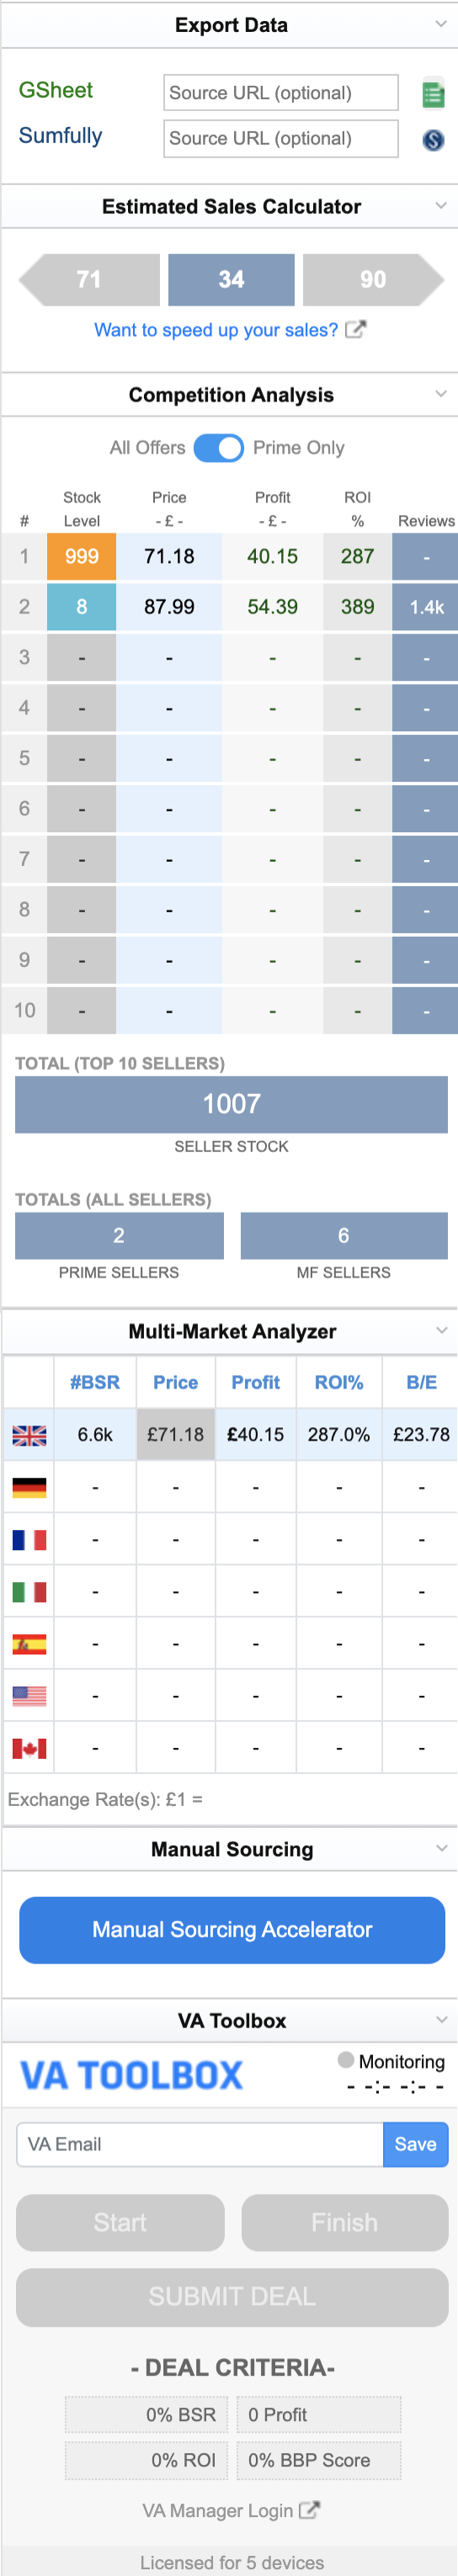Click the #BSR column header
Screen dimensions: 458x2576
(x=95, y=1382)
